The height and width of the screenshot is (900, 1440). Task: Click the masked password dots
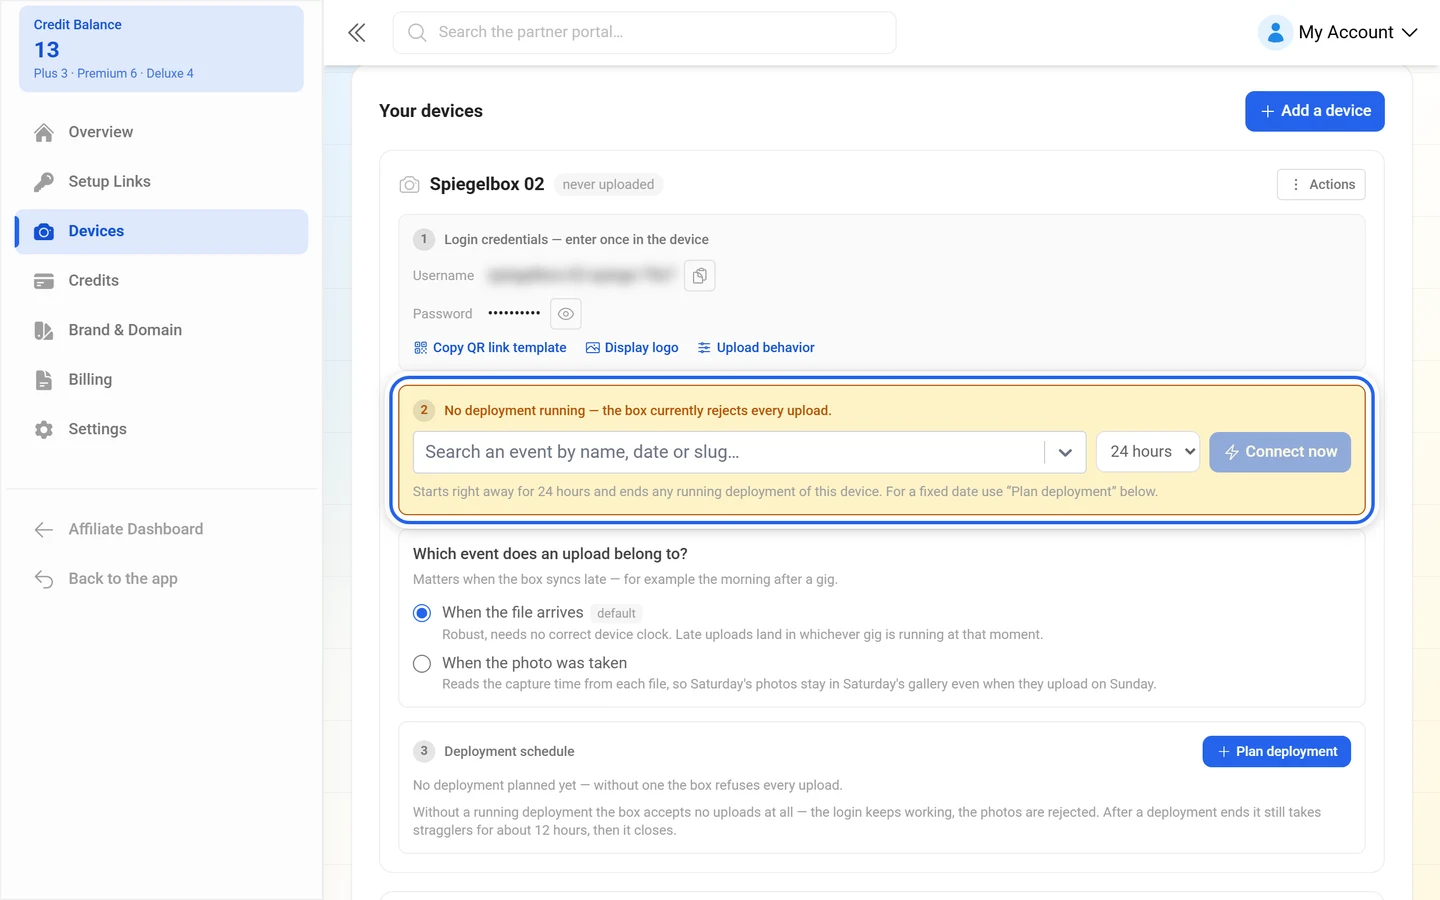[x=514, y=314]
